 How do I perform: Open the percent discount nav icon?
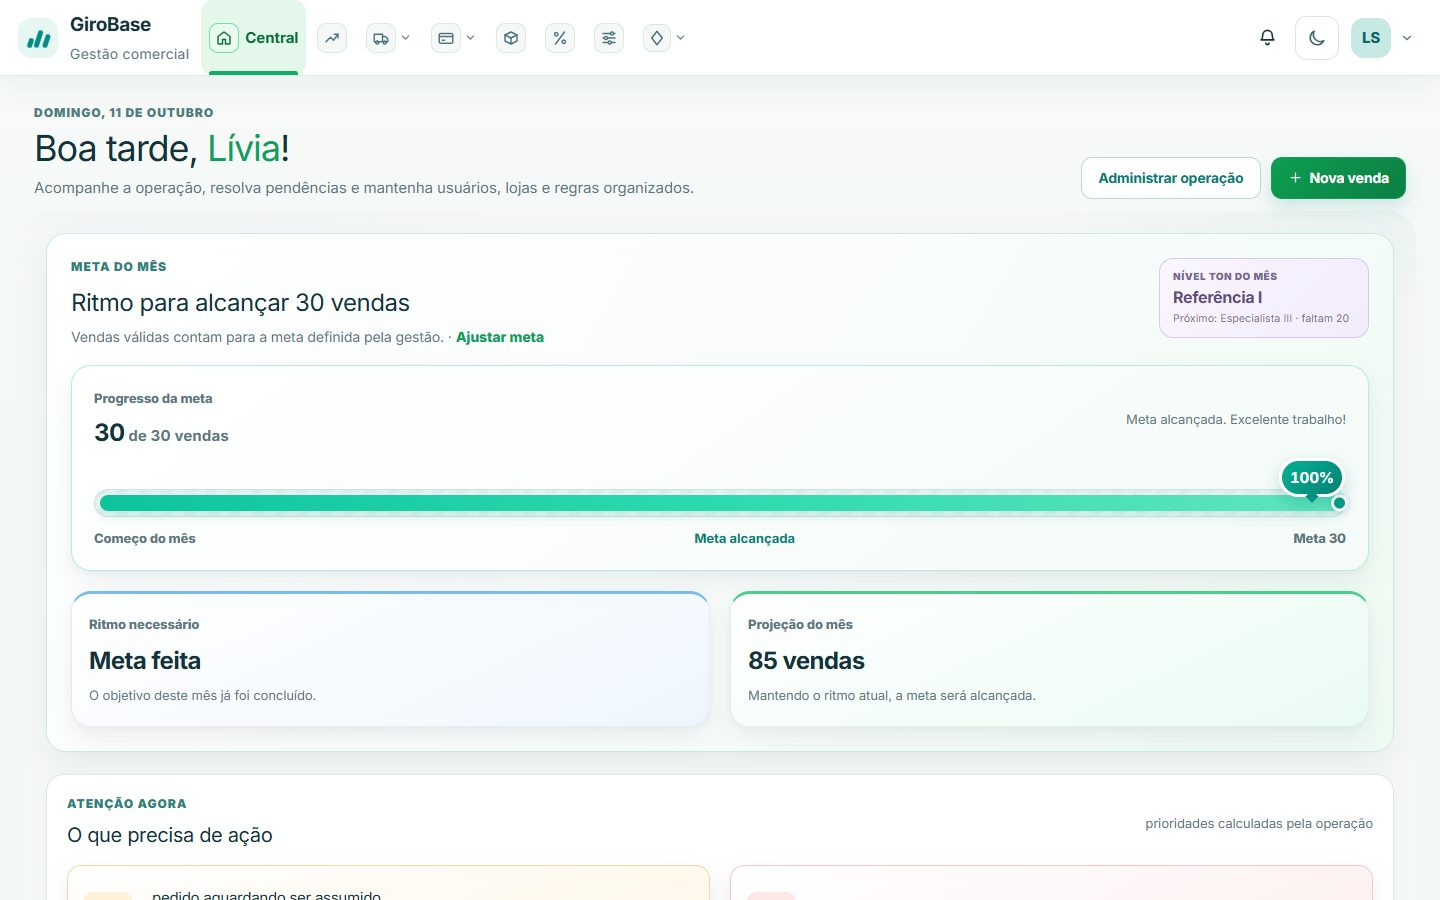pyautogui.click(x=560, y=38)
